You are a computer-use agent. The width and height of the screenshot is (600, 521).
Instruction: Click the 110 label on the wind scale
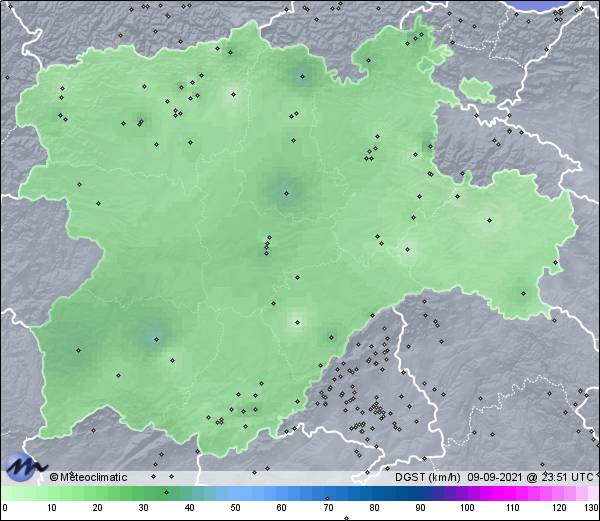click(513, 508)
